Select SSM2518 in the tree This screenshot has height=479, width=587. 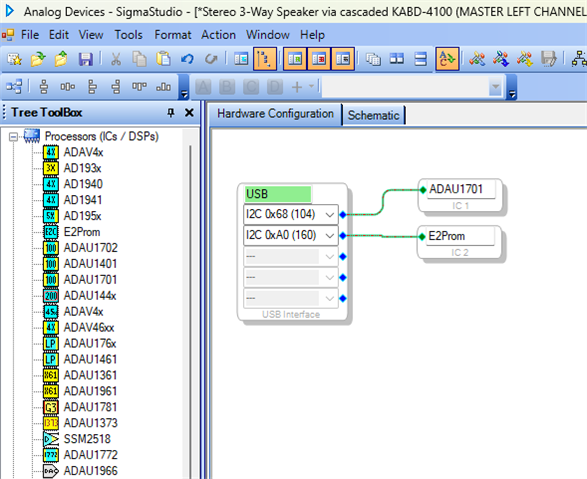(87, 439)
